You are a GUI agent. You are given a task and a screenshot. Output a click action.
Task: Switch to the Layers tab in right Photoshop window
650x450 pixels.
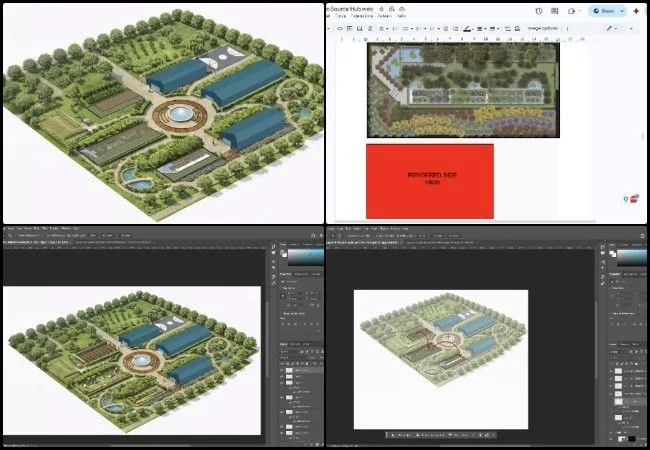pyautogui.click(x=613, y=344)
